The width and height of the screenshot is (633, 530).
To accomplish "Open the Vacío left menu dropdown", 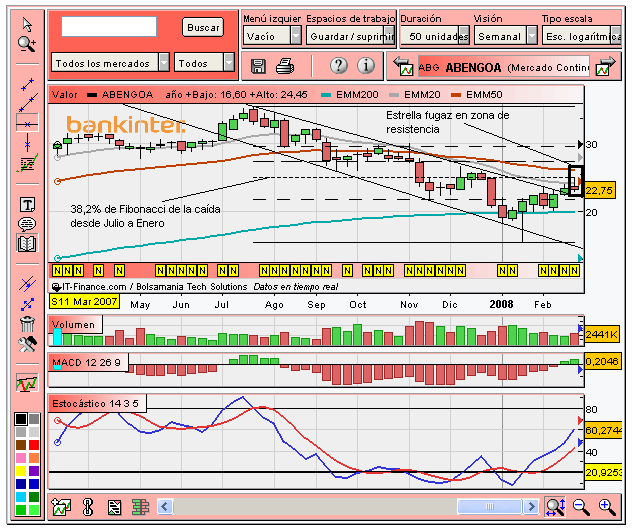I will pyautogui.click(x=272, y=36).
